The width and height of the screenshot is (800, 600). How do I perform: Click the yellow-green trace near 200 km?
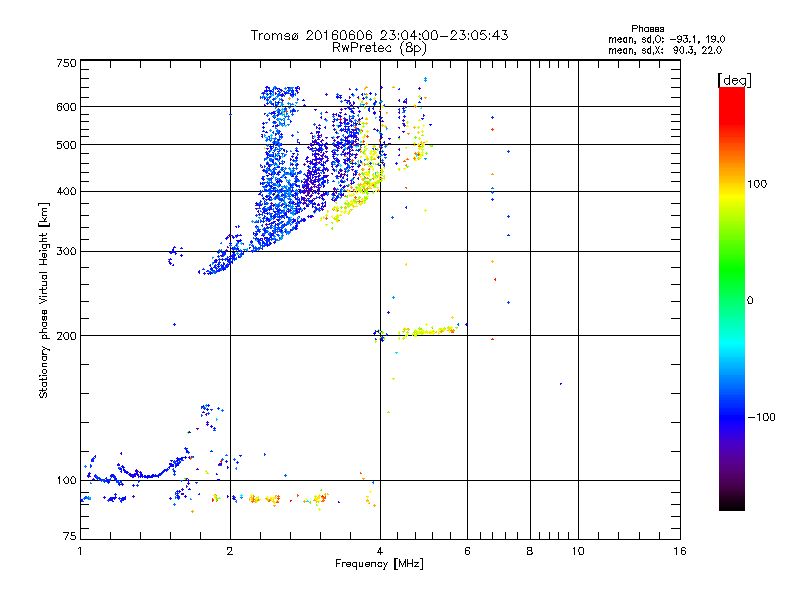click(x=428, y=331)
